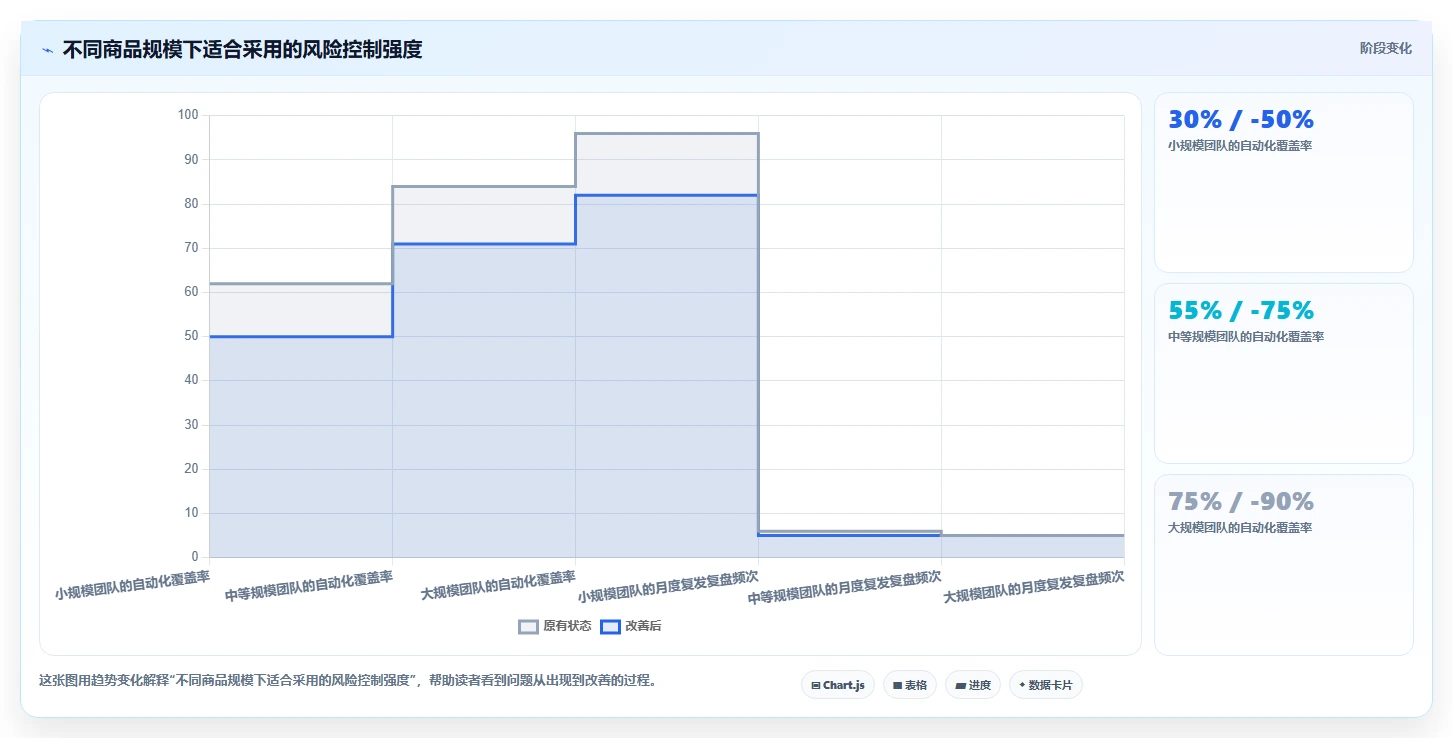The image size is (1453, 738).
Task: Click x-axis label 大规模团队的自动化覆盖率
Action: pos(498,585)
